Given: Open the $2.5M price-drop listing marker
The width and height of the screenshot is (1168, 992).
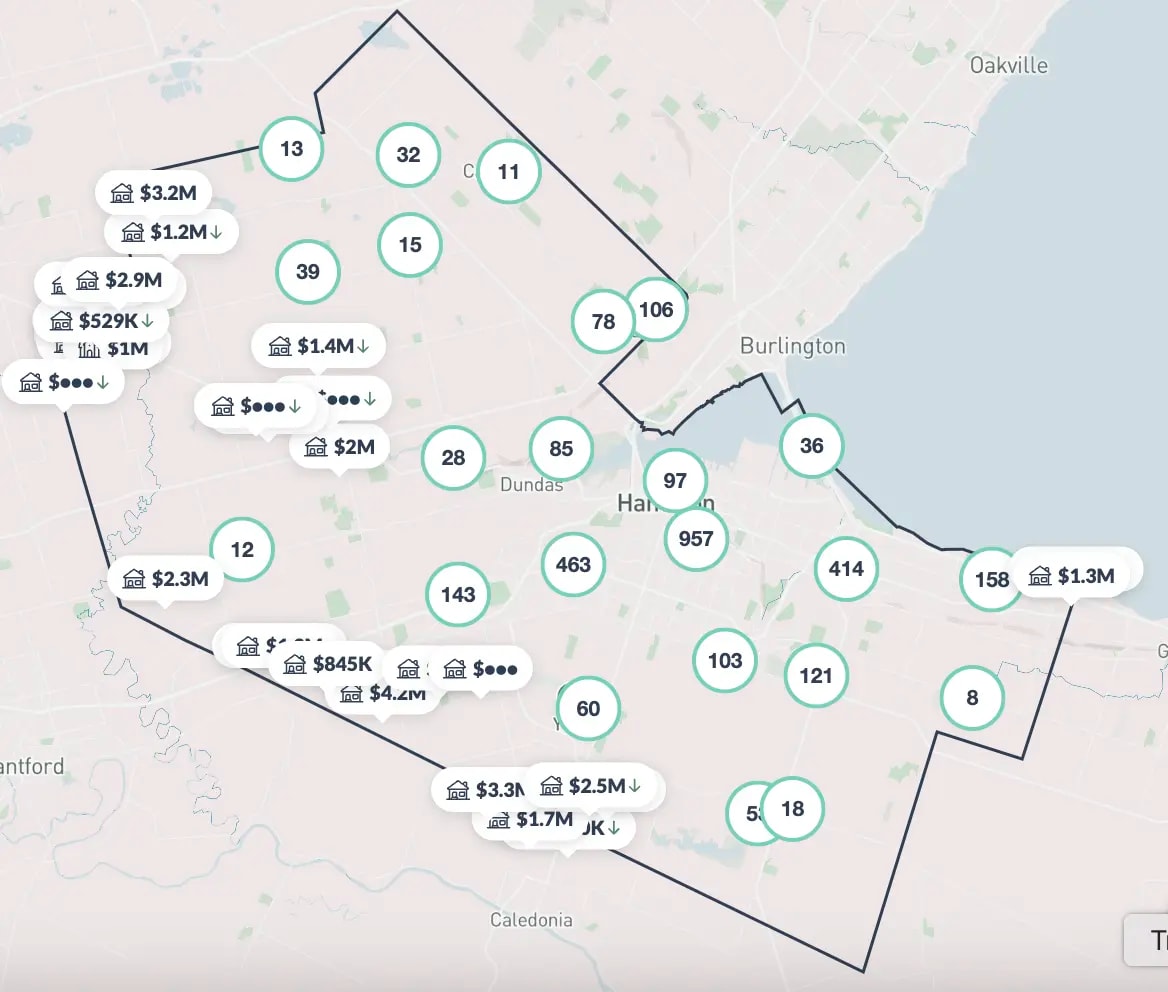Looking at the screenshot, I should click(590, 786).
